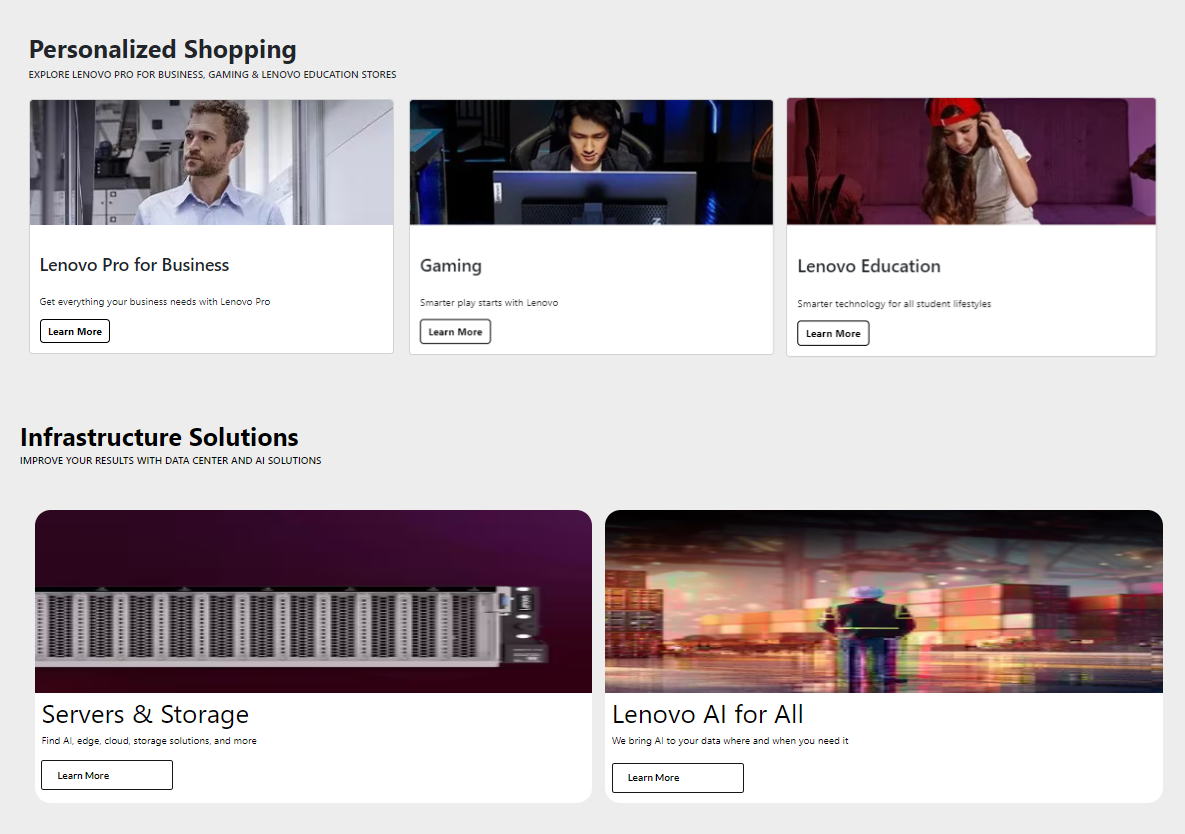This screenshot has width=1185, height=834.
Task: Click 'Improve your results with data center' subheading
Action: click(170, 461)
